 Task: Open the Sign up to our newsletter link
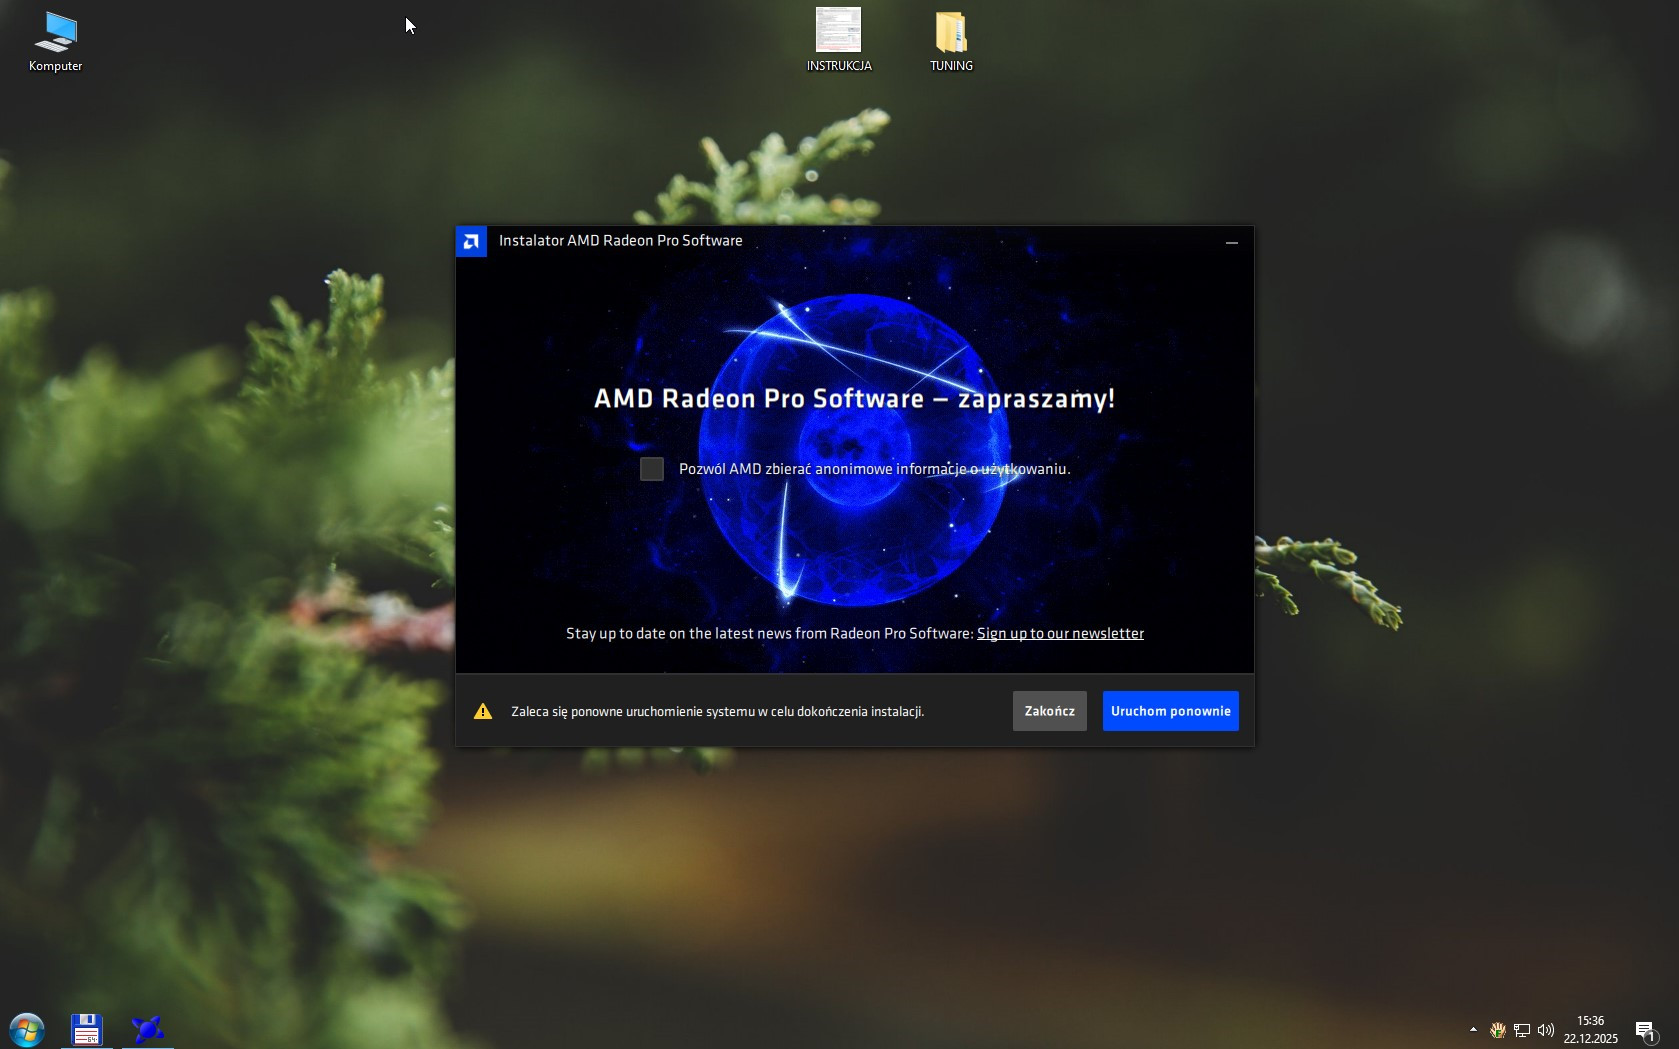[x=1060, y=633]
